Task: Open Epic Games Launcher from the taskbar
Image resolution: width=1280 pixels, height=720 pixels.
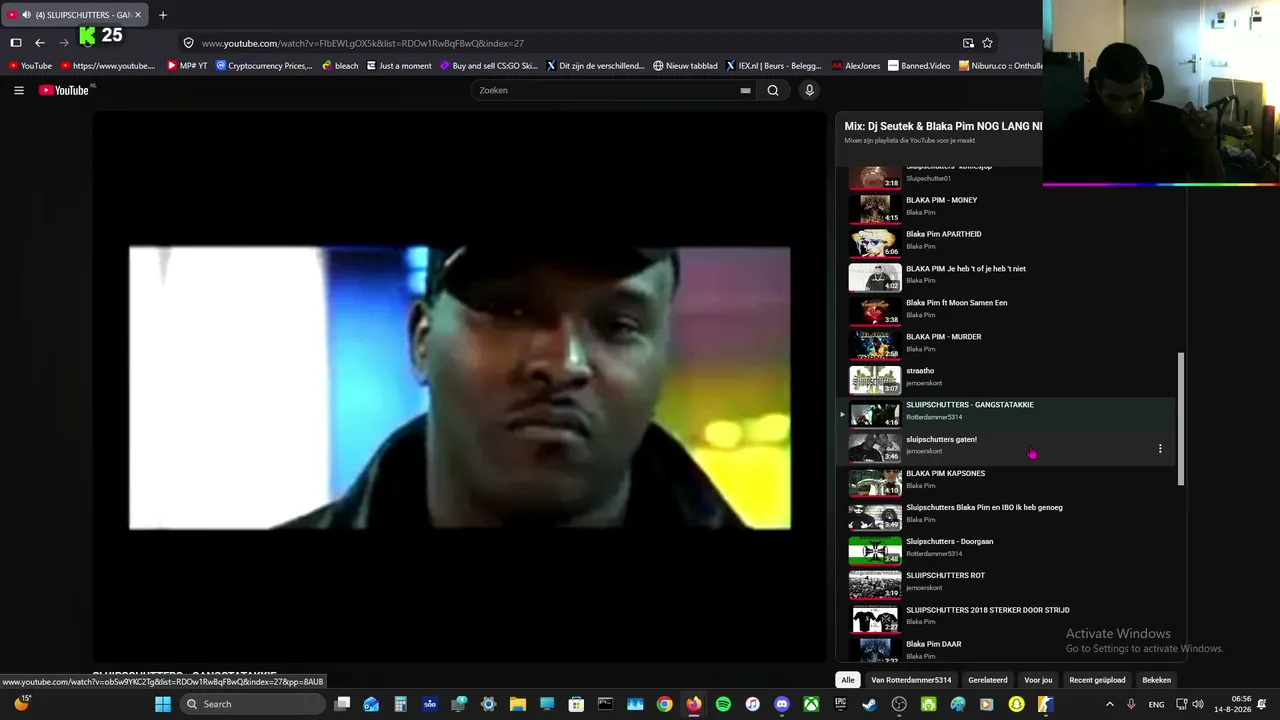Action: [841, 704]
